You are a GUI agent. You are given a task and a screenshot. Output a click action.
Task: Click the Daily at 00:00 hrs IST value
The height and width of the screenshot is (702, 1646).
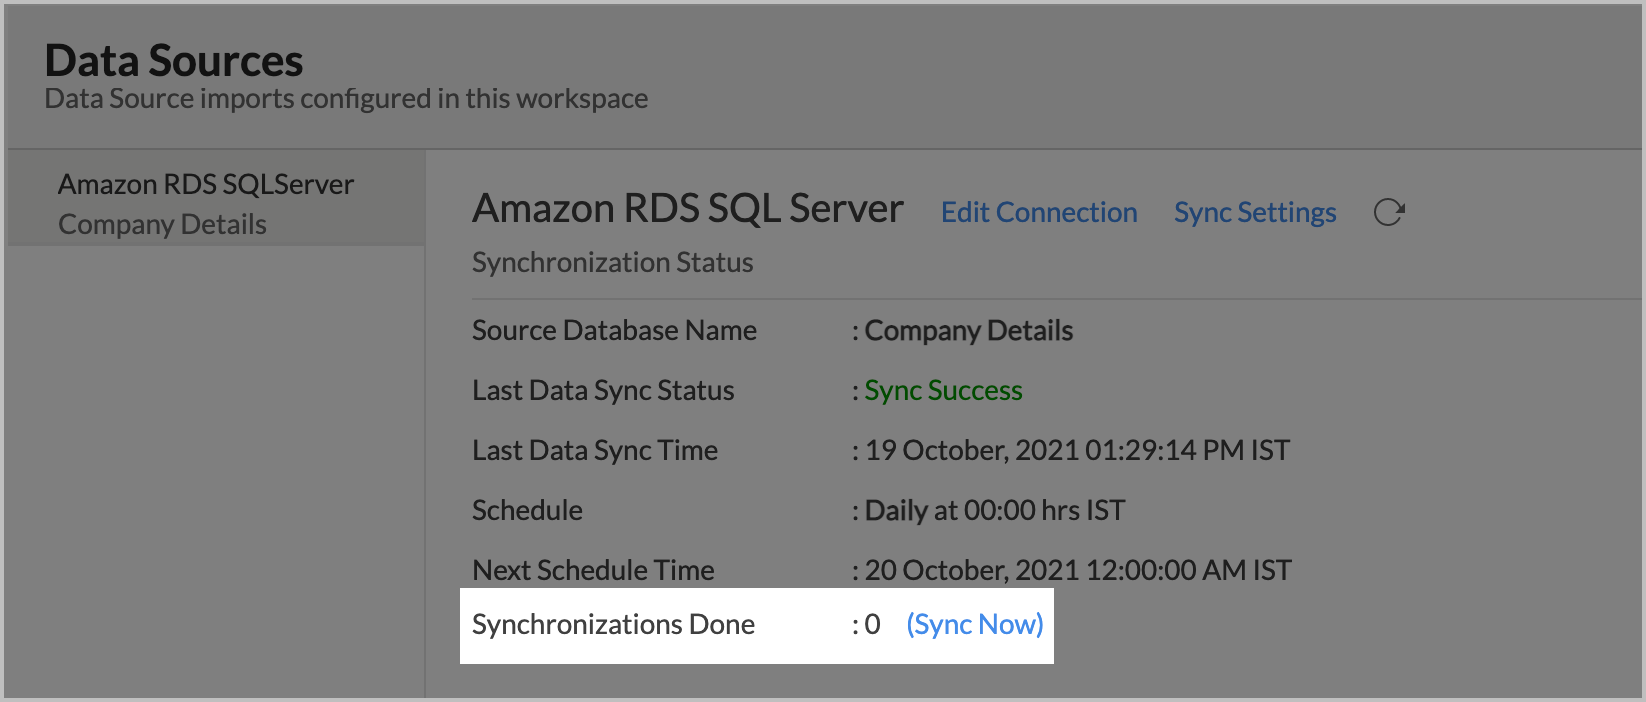click(995, 510)
